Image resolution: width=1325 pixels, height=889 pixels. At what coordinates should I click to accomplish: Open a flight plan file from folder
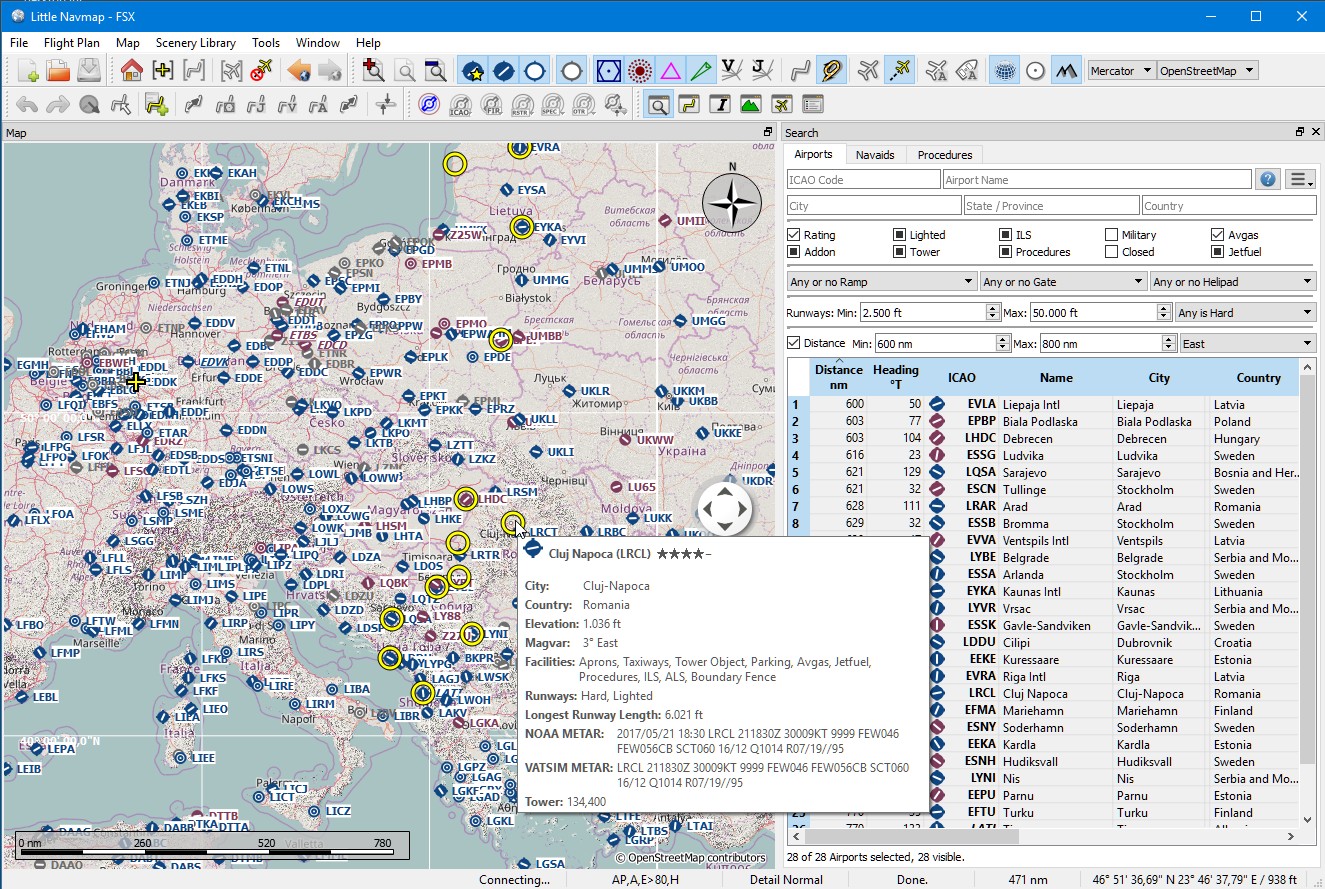click(58, 71)
